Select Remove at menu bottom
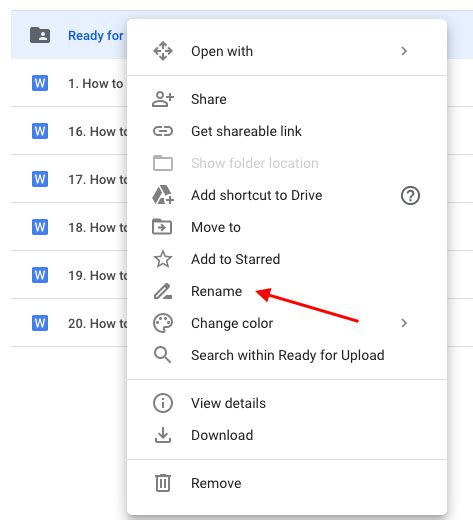 point(287,483)
